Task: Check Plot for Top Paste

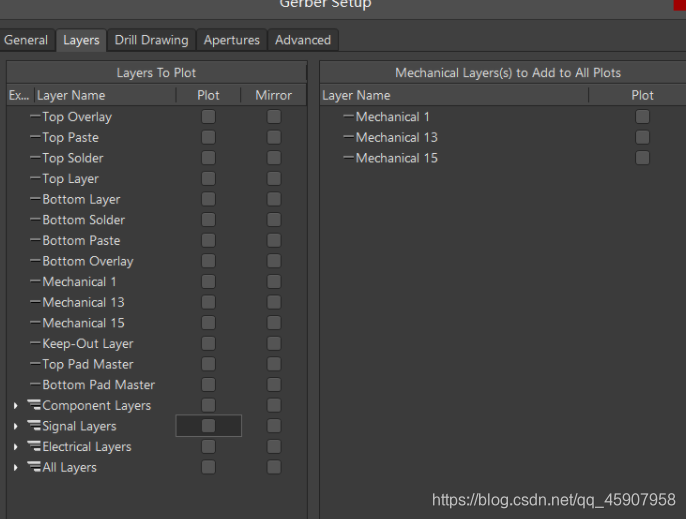Action: click(208, 137)
